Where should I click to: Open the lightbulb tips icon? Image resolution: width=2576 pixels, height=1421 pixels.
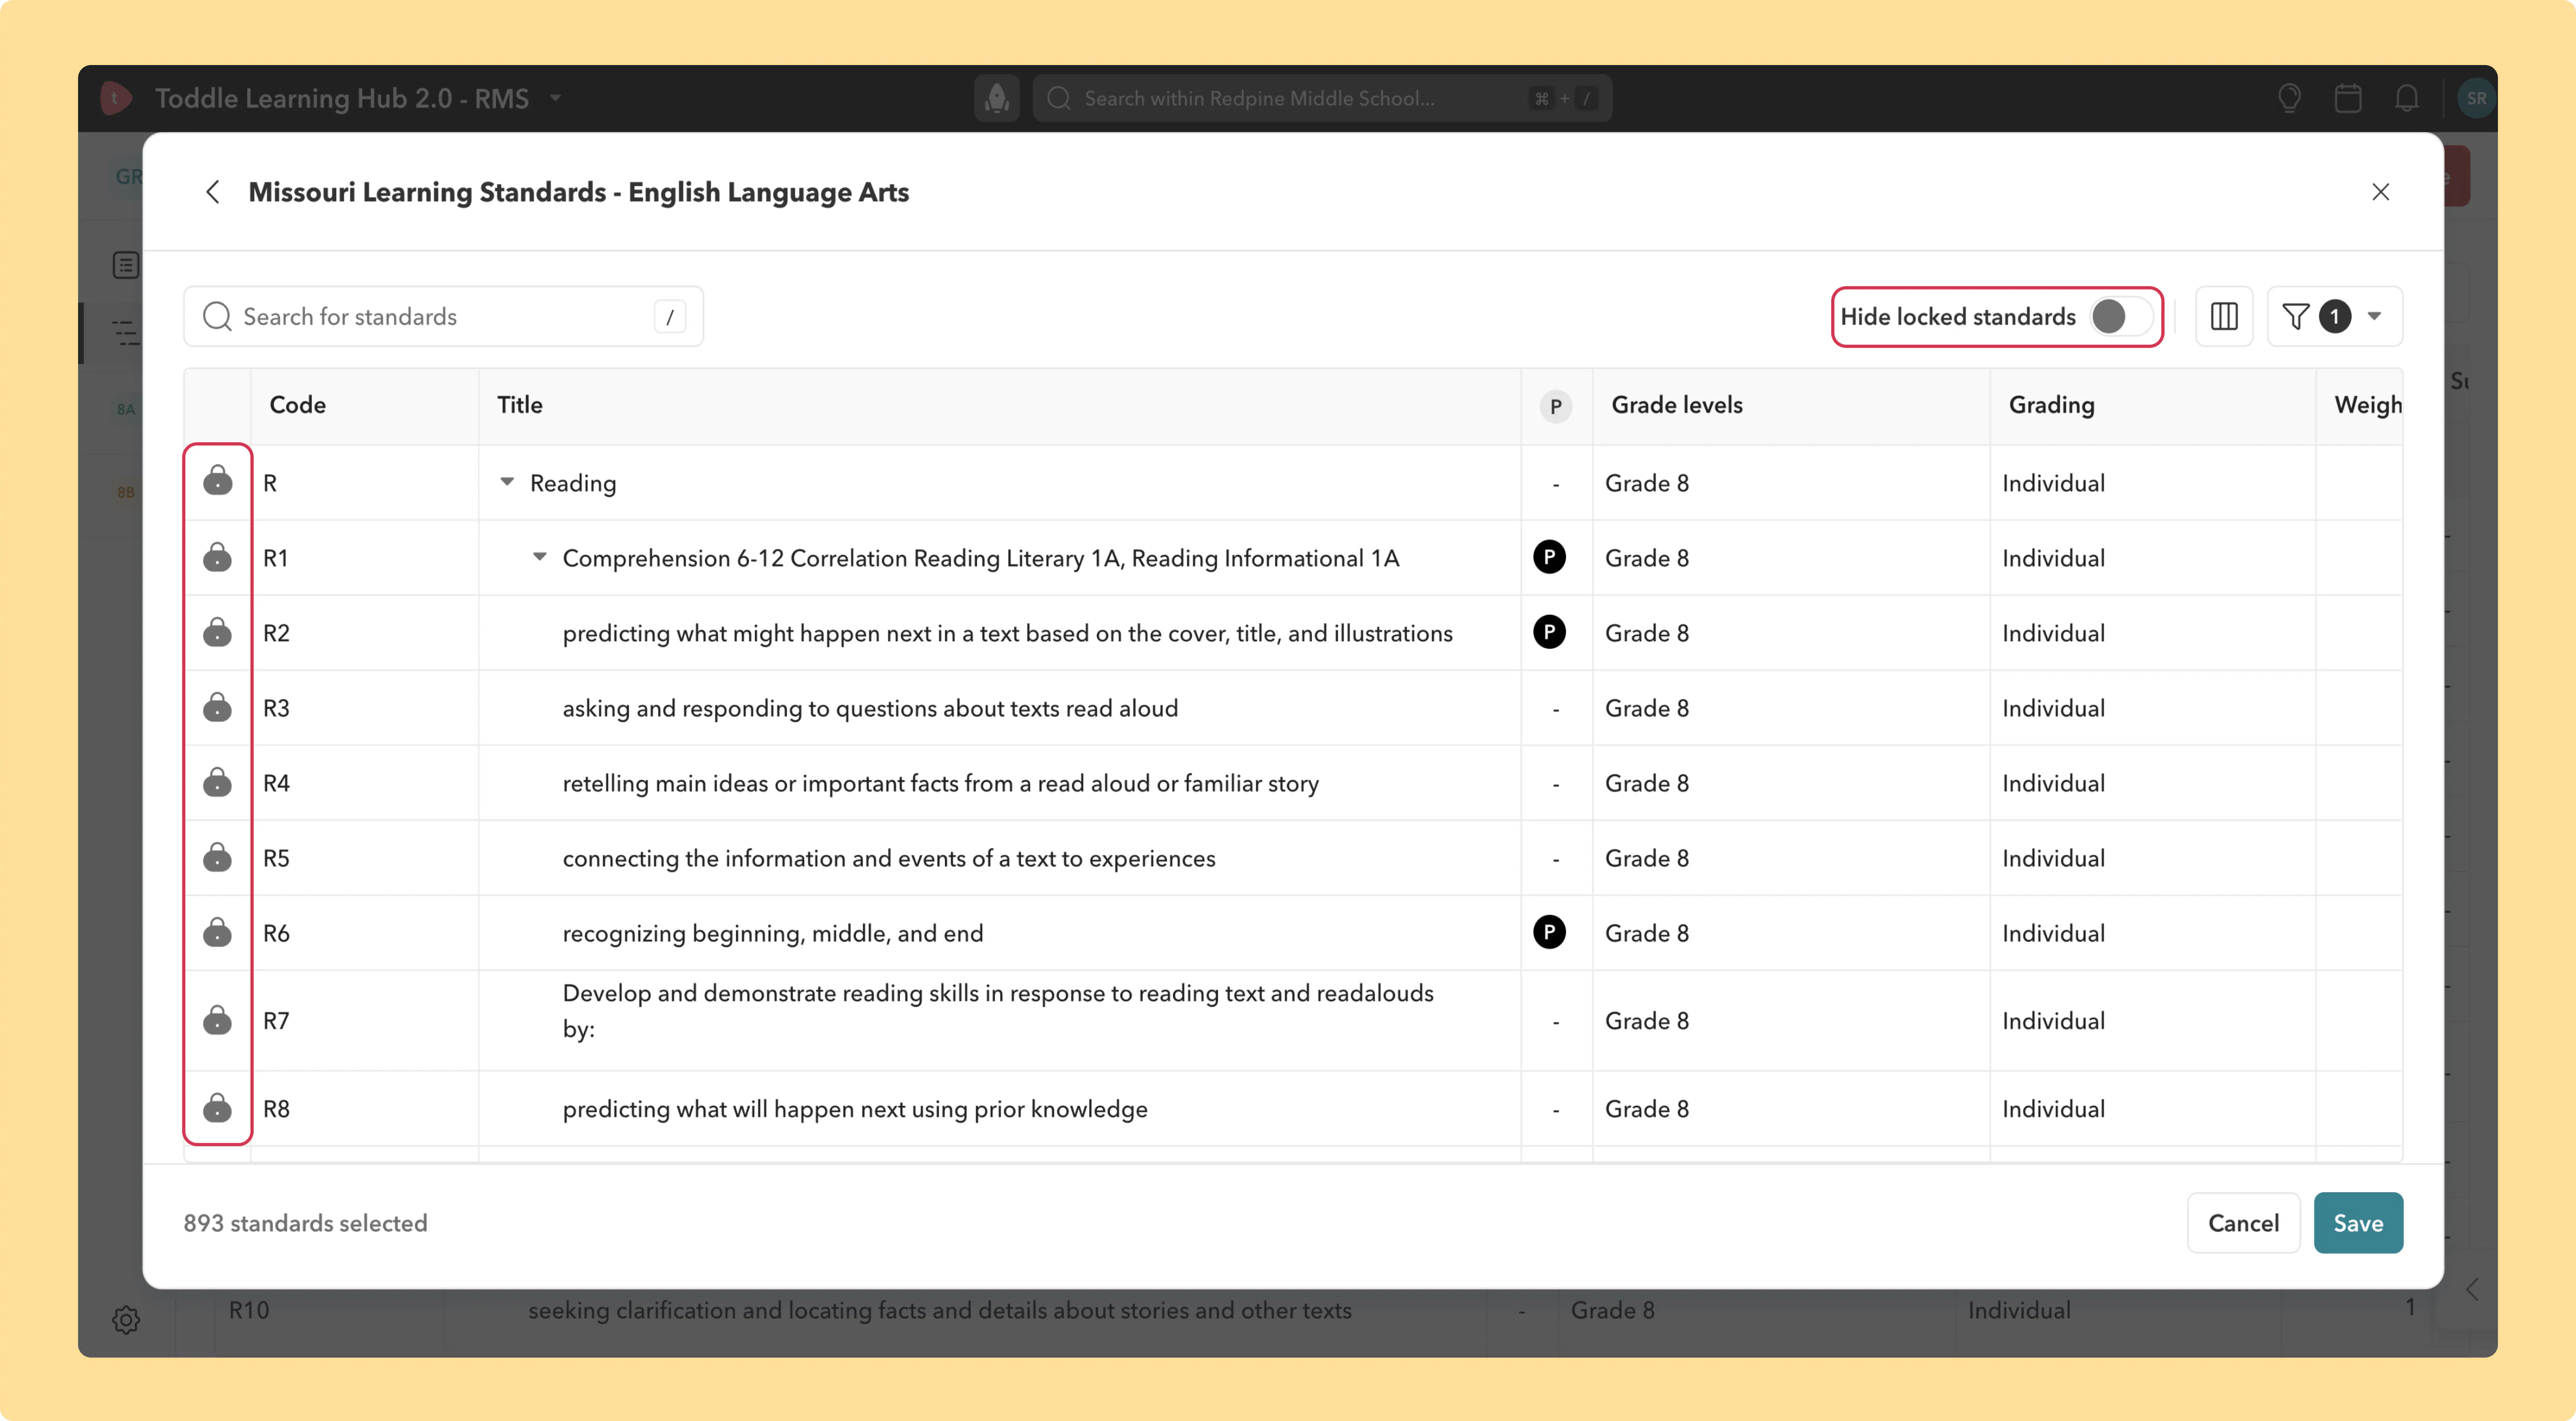[2289, 98]
